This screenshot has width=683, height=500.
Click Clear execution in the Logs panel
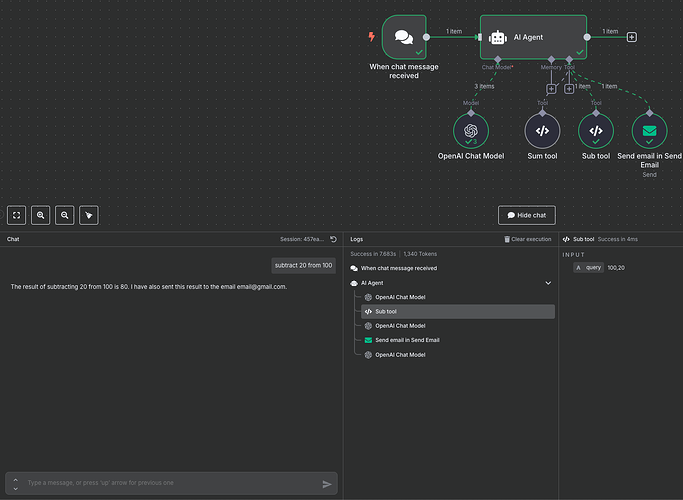(x=527, y=239)
